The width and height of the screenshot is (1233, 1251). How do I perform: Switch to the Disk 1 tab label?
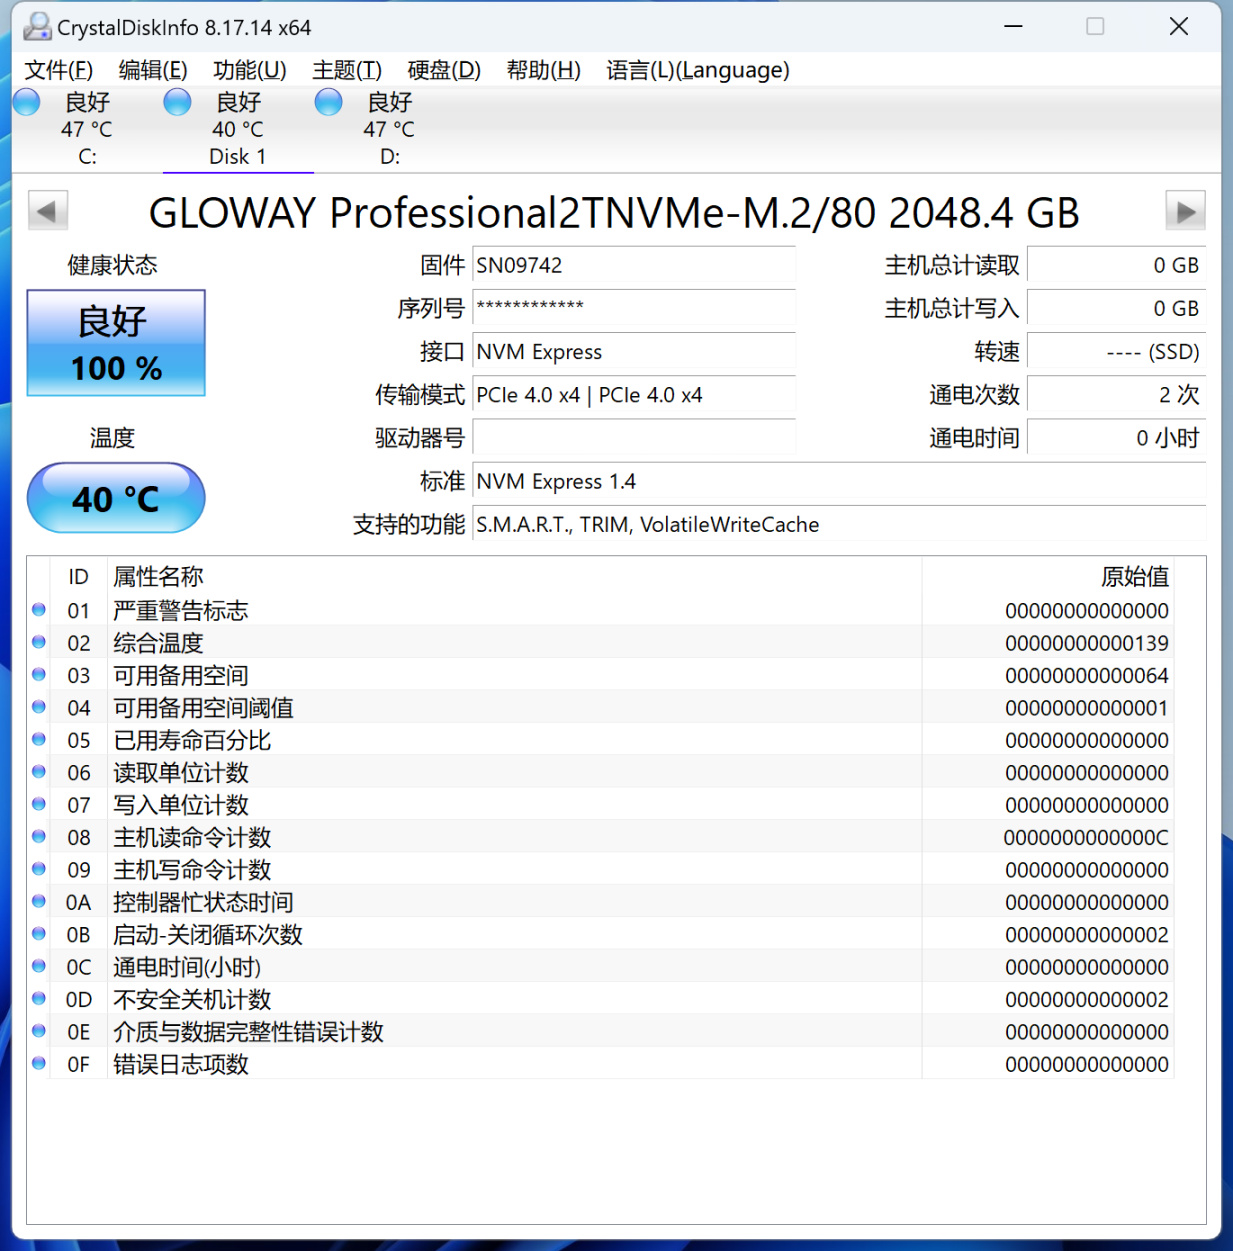pos(238,157)
